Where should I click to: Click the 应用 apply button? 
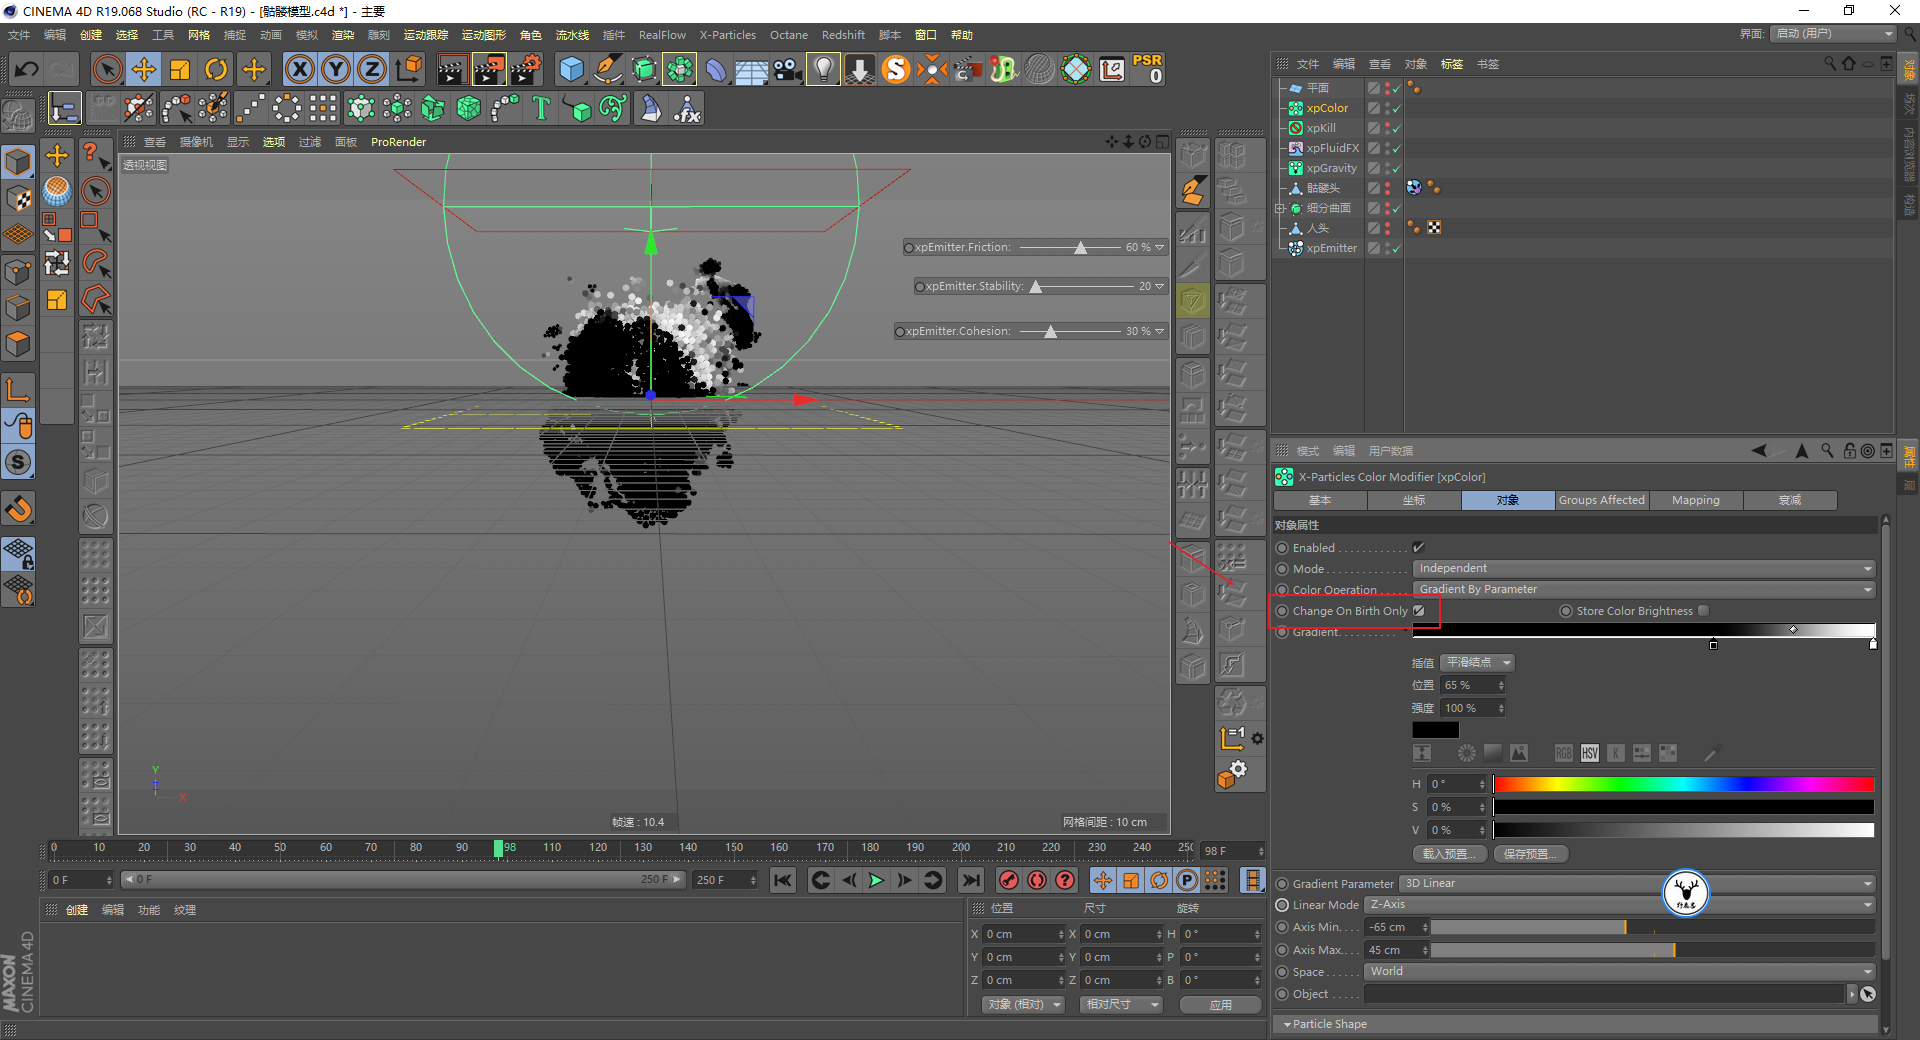[1220, 1005]
